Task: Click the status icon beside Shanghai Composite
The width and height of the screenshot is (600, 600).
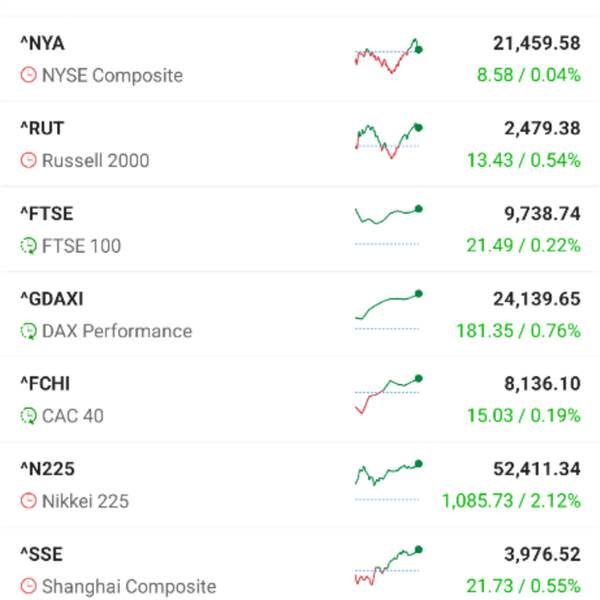Action: (29, 587)
